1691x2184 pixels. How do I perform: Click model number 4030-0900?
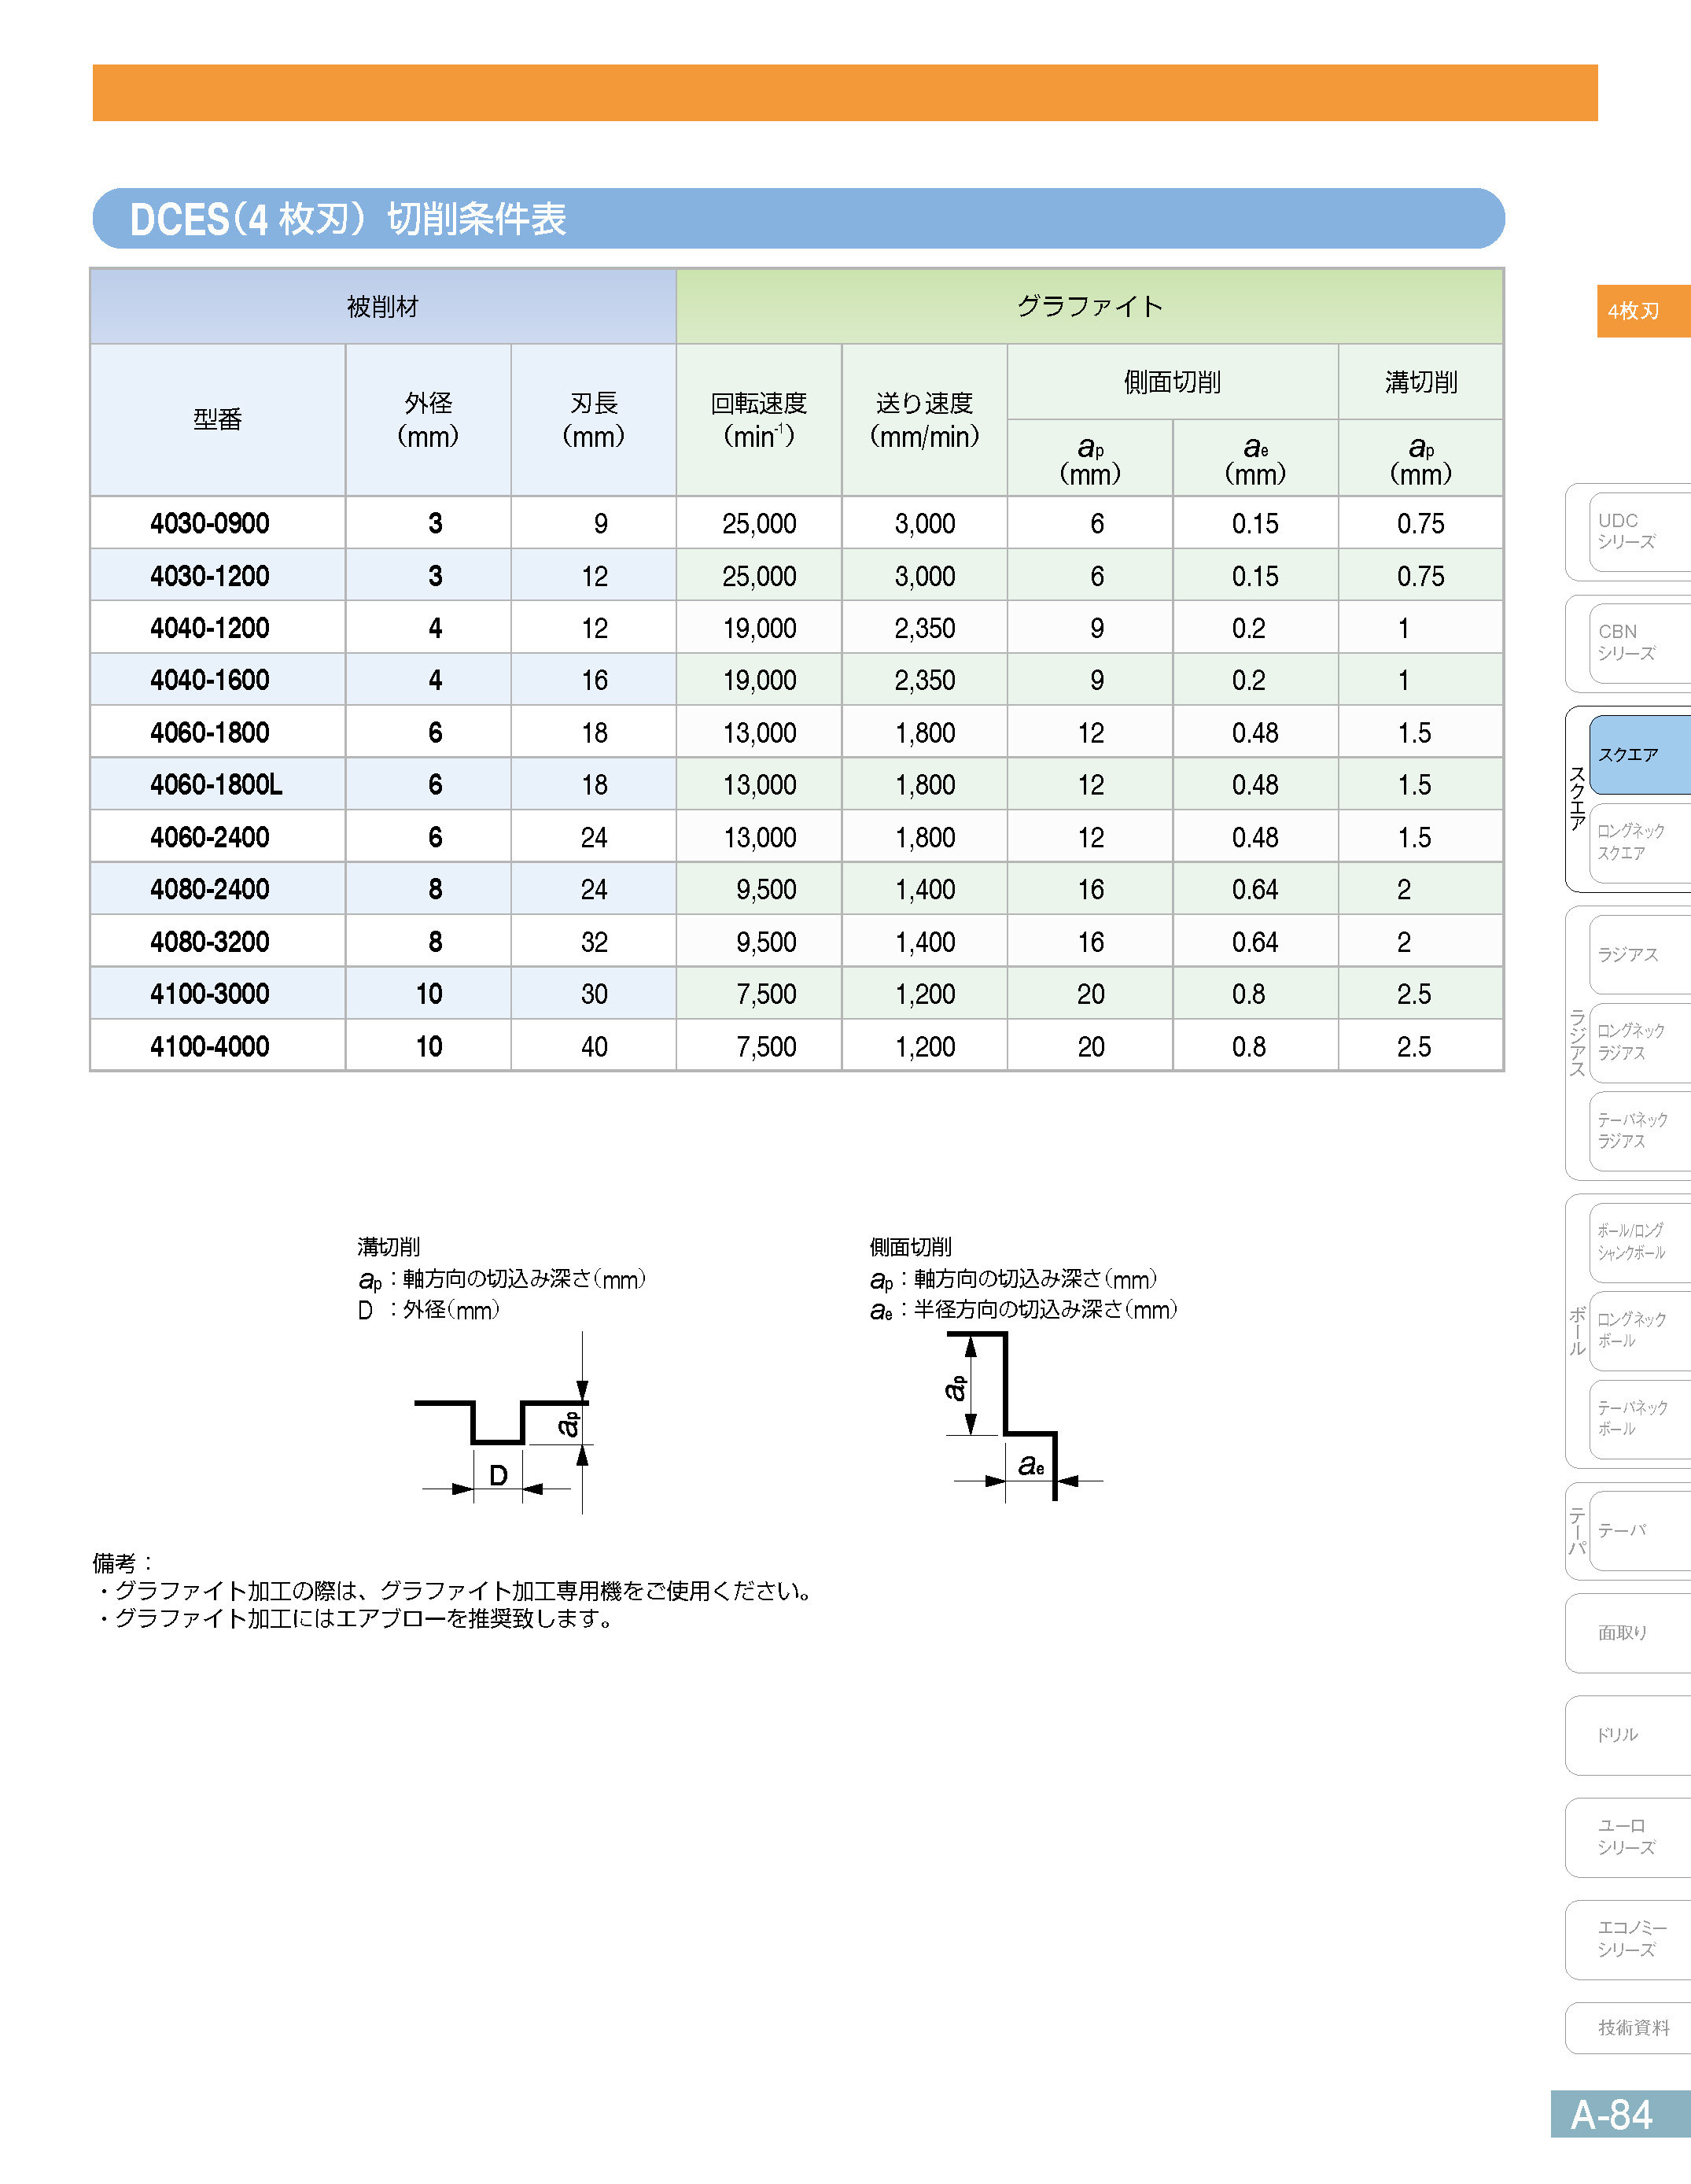pos(210,523)
